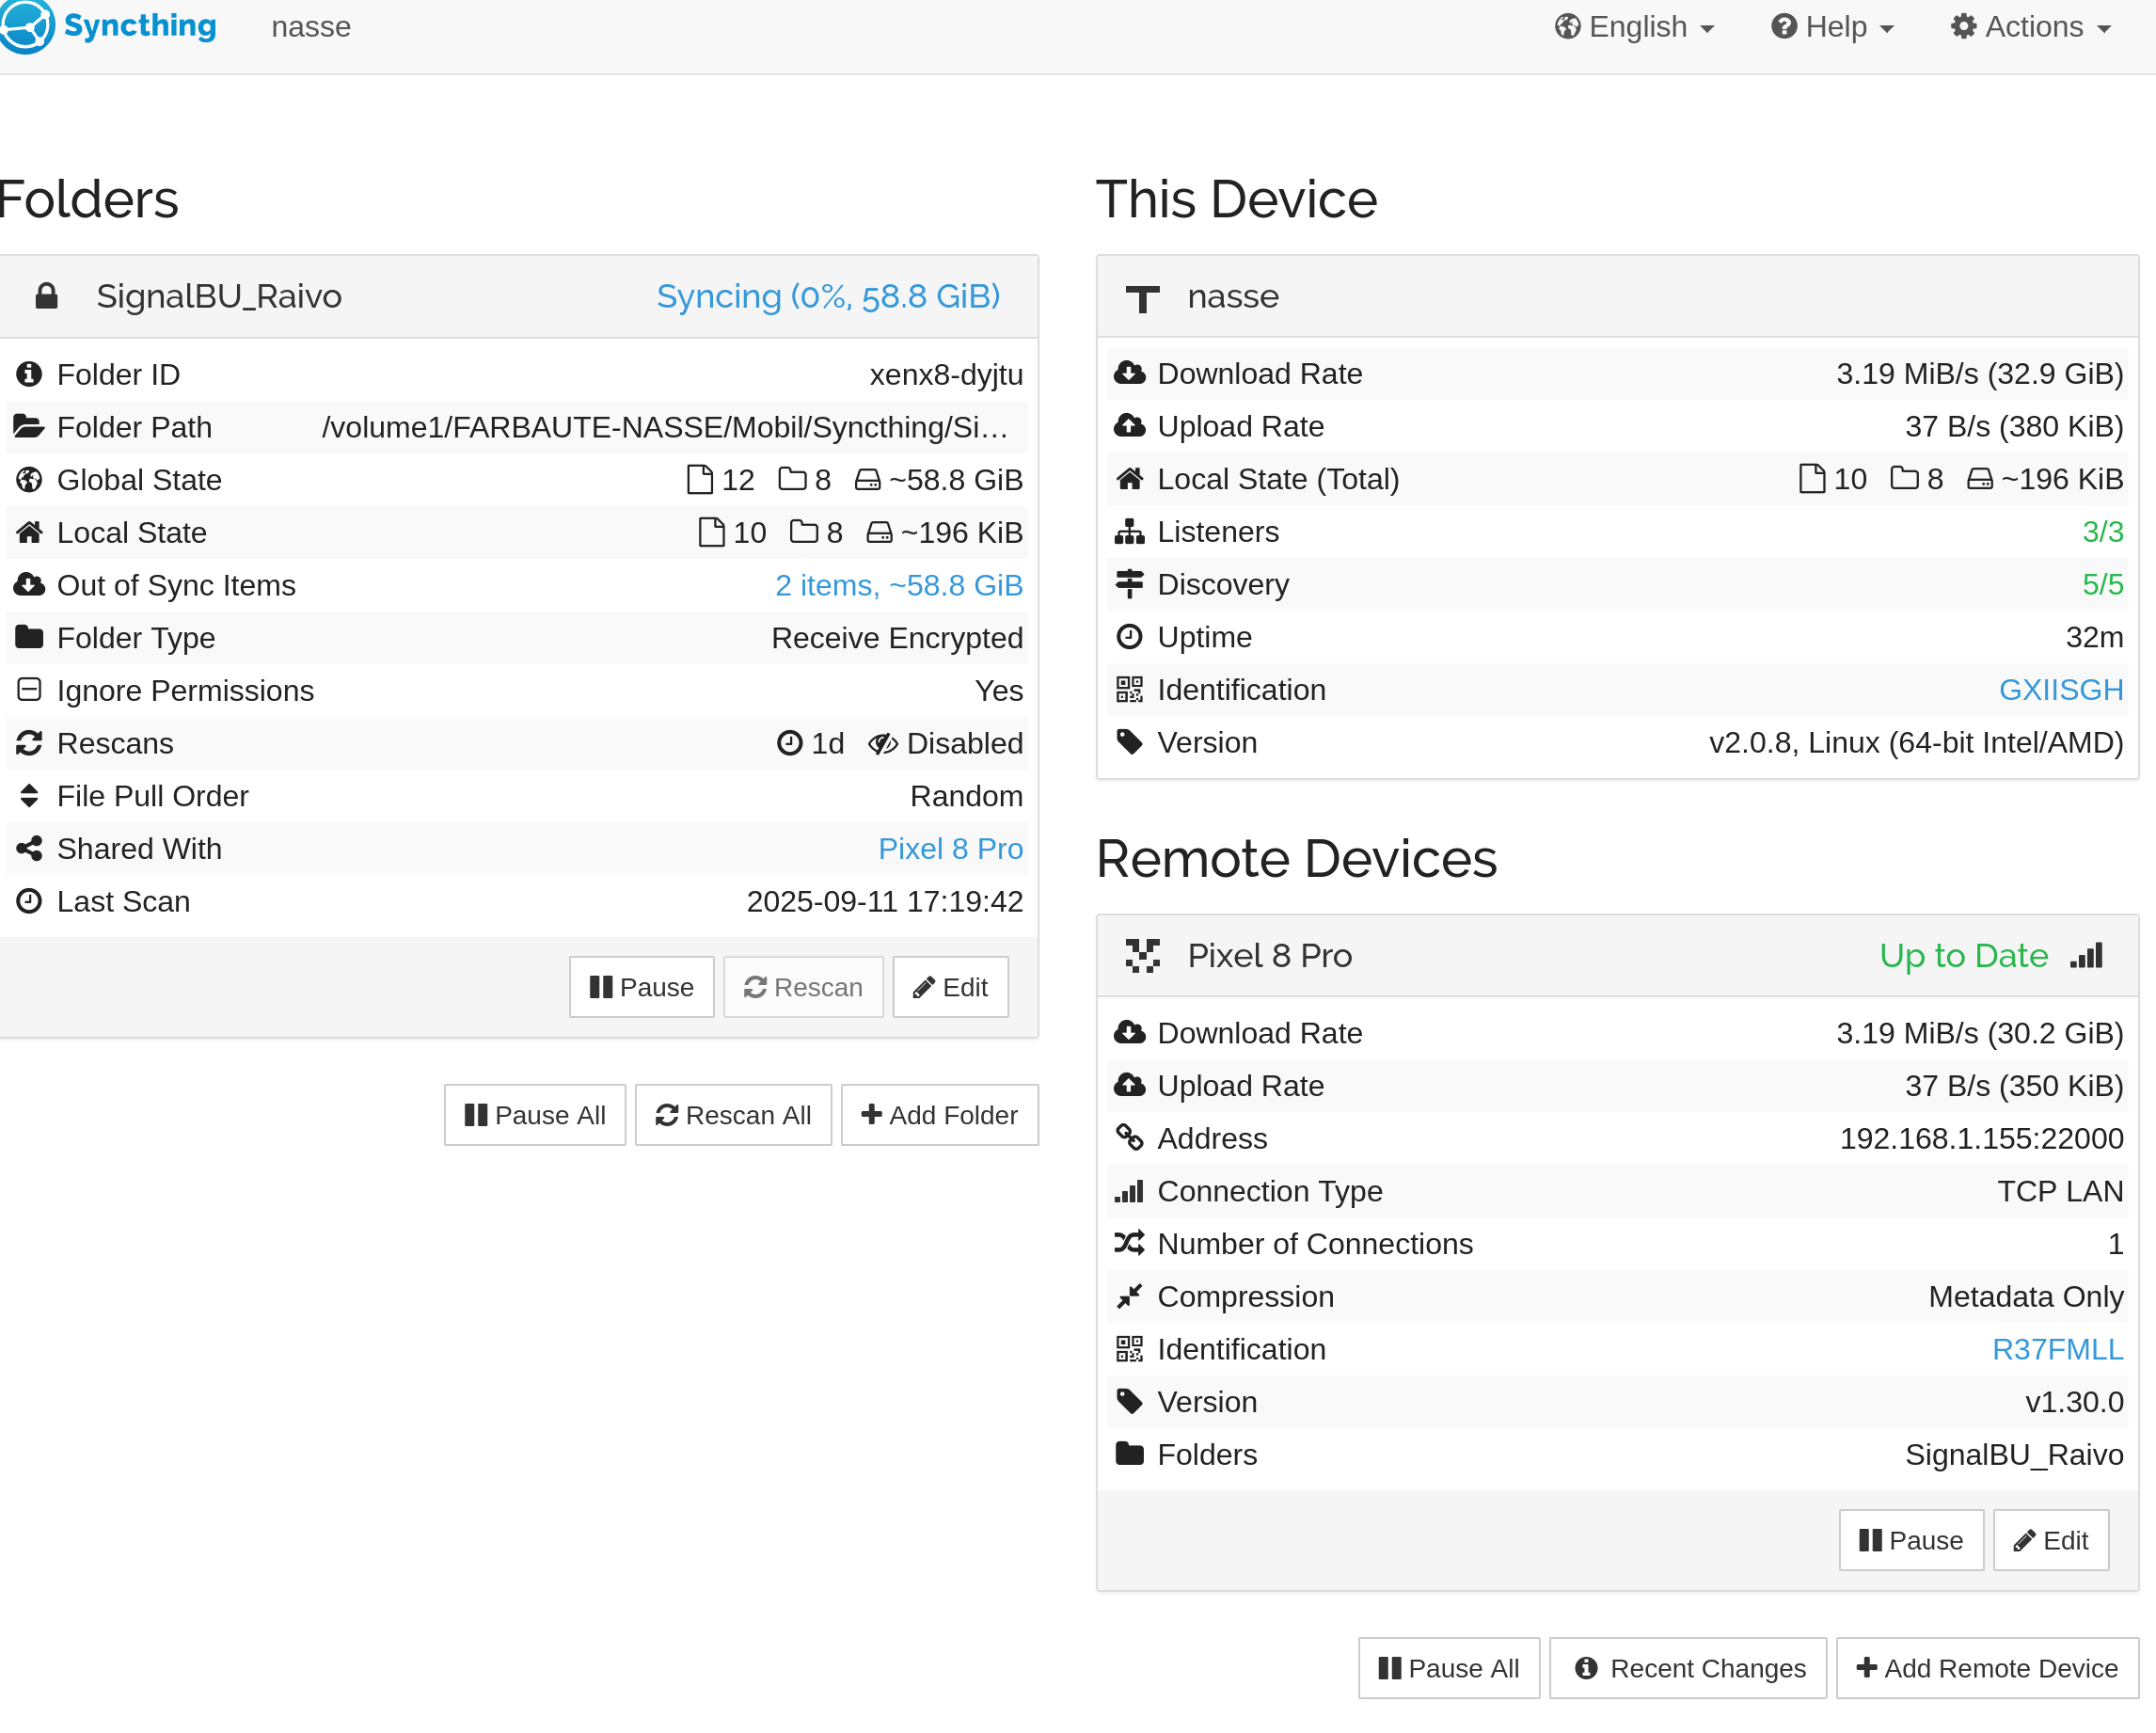Click the Address link icon
Image resolution: width=2156 pixels, height=1733 pixels.
1129,1138
